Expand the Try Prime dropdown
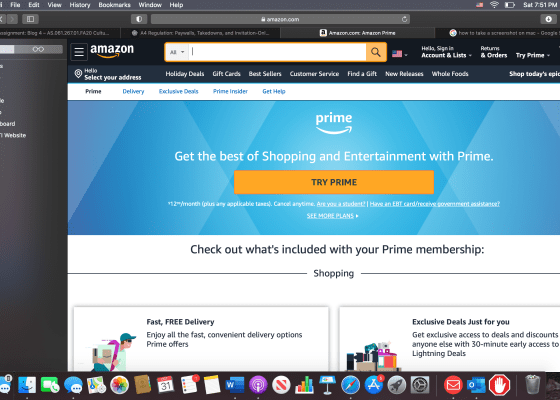This screenshot has height=400, width=560. pyautogui.click(x=532, y=55)
